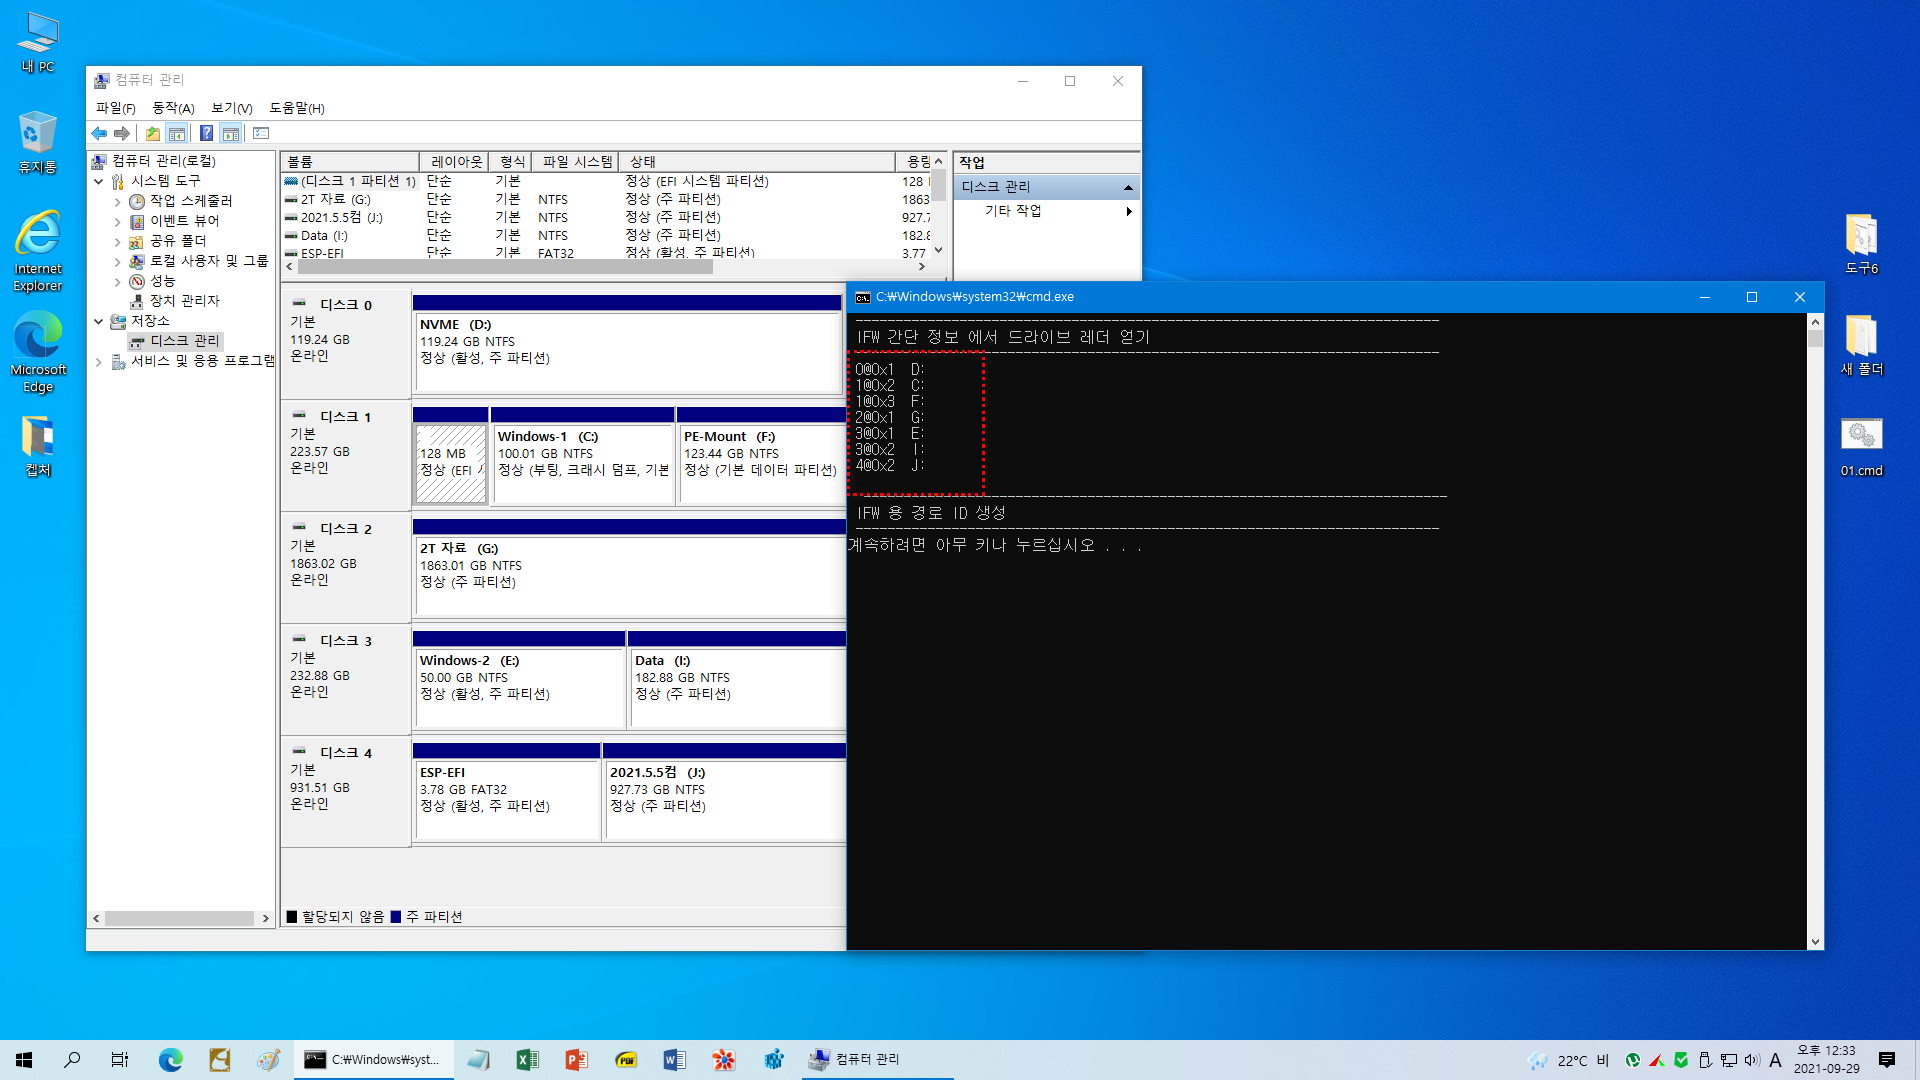Click the tree pane horizontal scrollbar
Image resolution: width=1920 pixels, height=1080 pixels.
[x=180, y=918]
